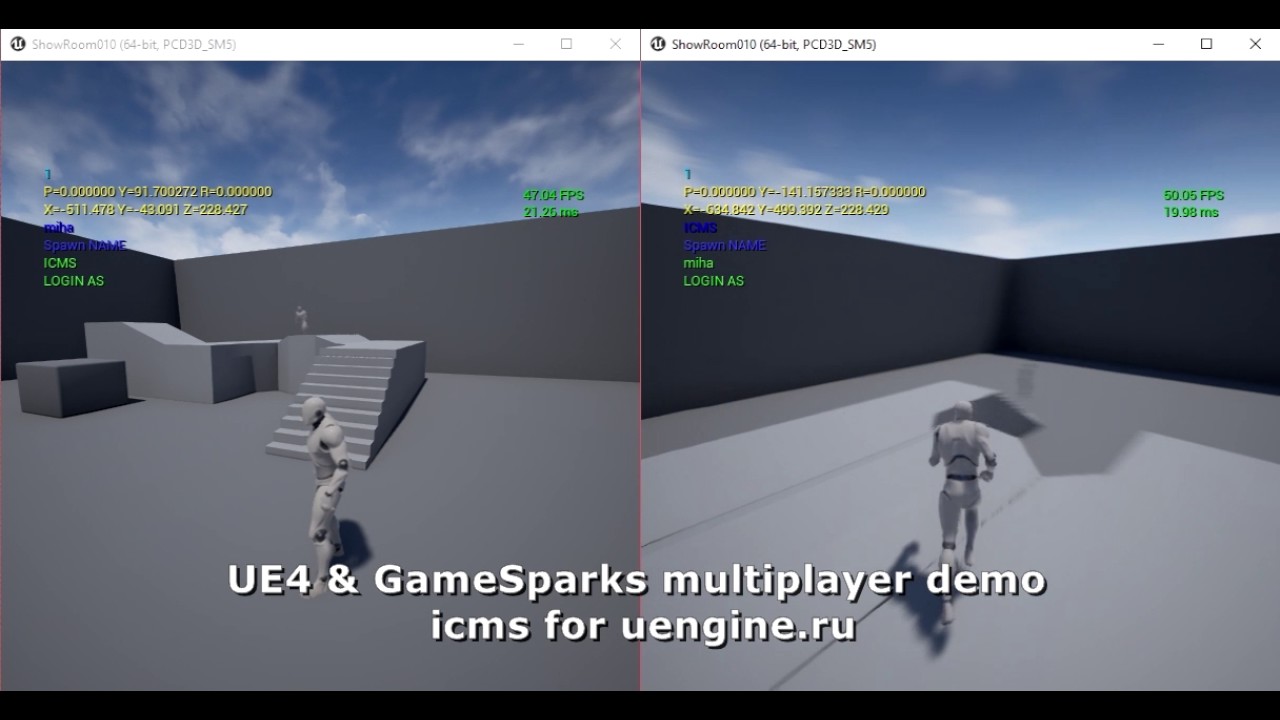1280x720 pixels.
Task: Close the left ShowRoom010 window
Action: tap(615, 44)
